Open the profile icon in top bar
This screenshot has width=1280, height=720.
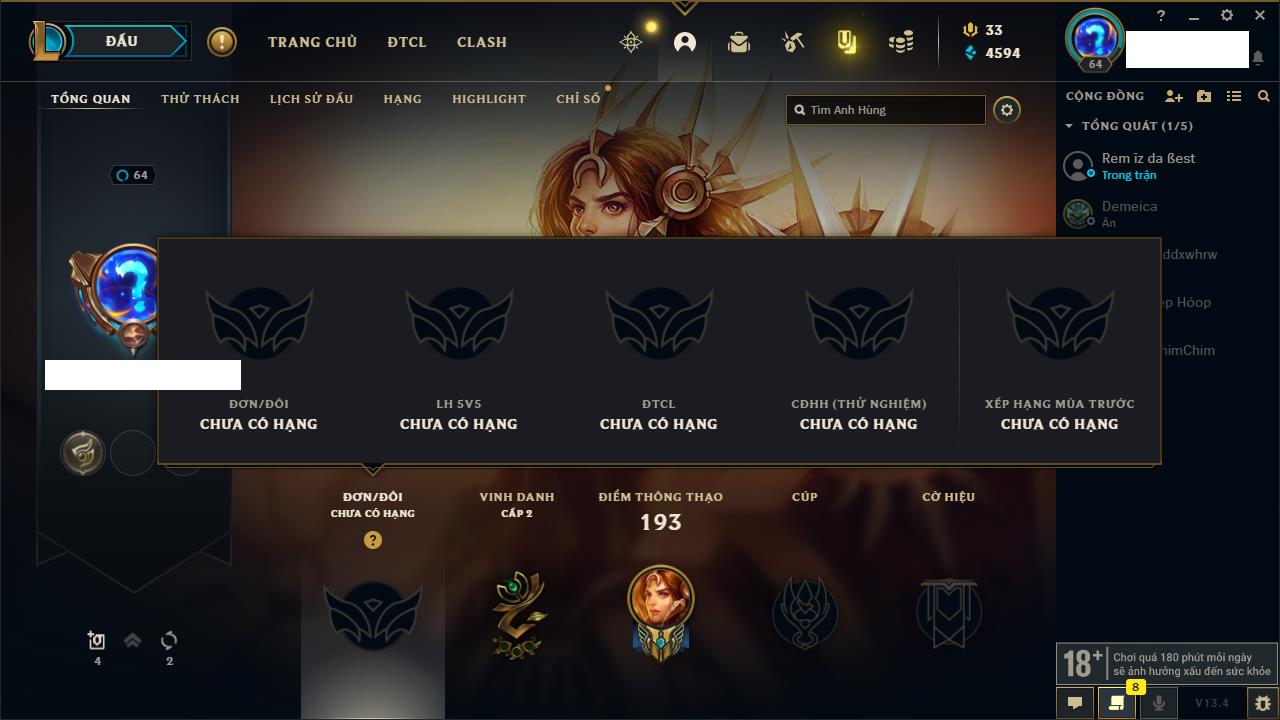[685, 42]
